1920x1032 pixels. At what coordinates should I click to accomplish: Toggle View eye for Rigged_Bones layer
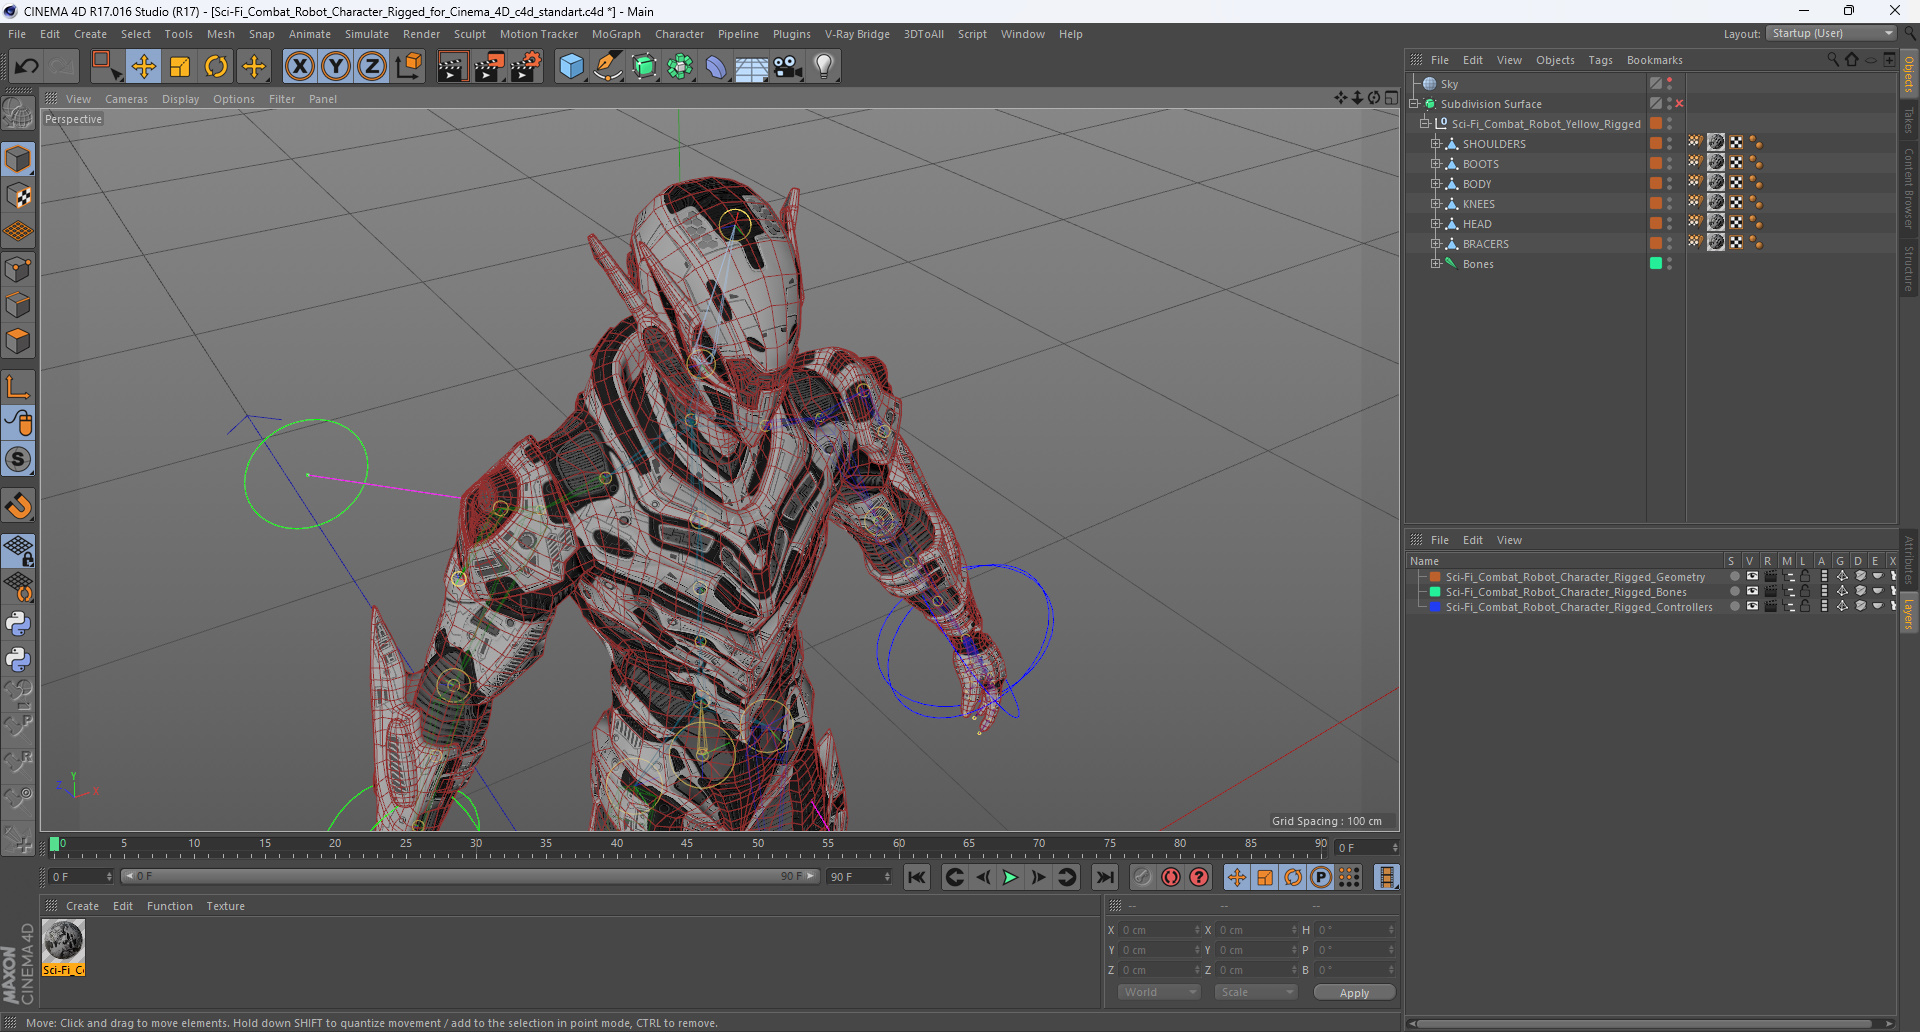(1752, 592)
